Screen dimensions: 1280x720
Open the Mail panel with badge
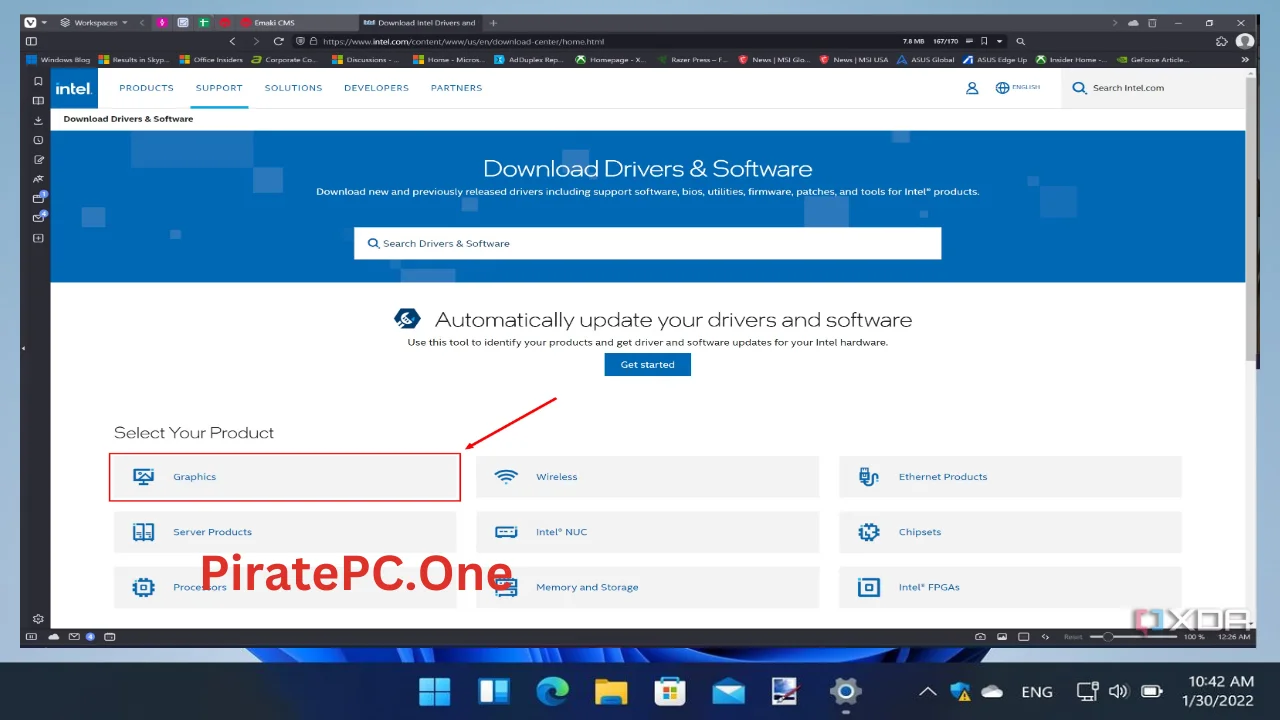(x=38, y=218)
